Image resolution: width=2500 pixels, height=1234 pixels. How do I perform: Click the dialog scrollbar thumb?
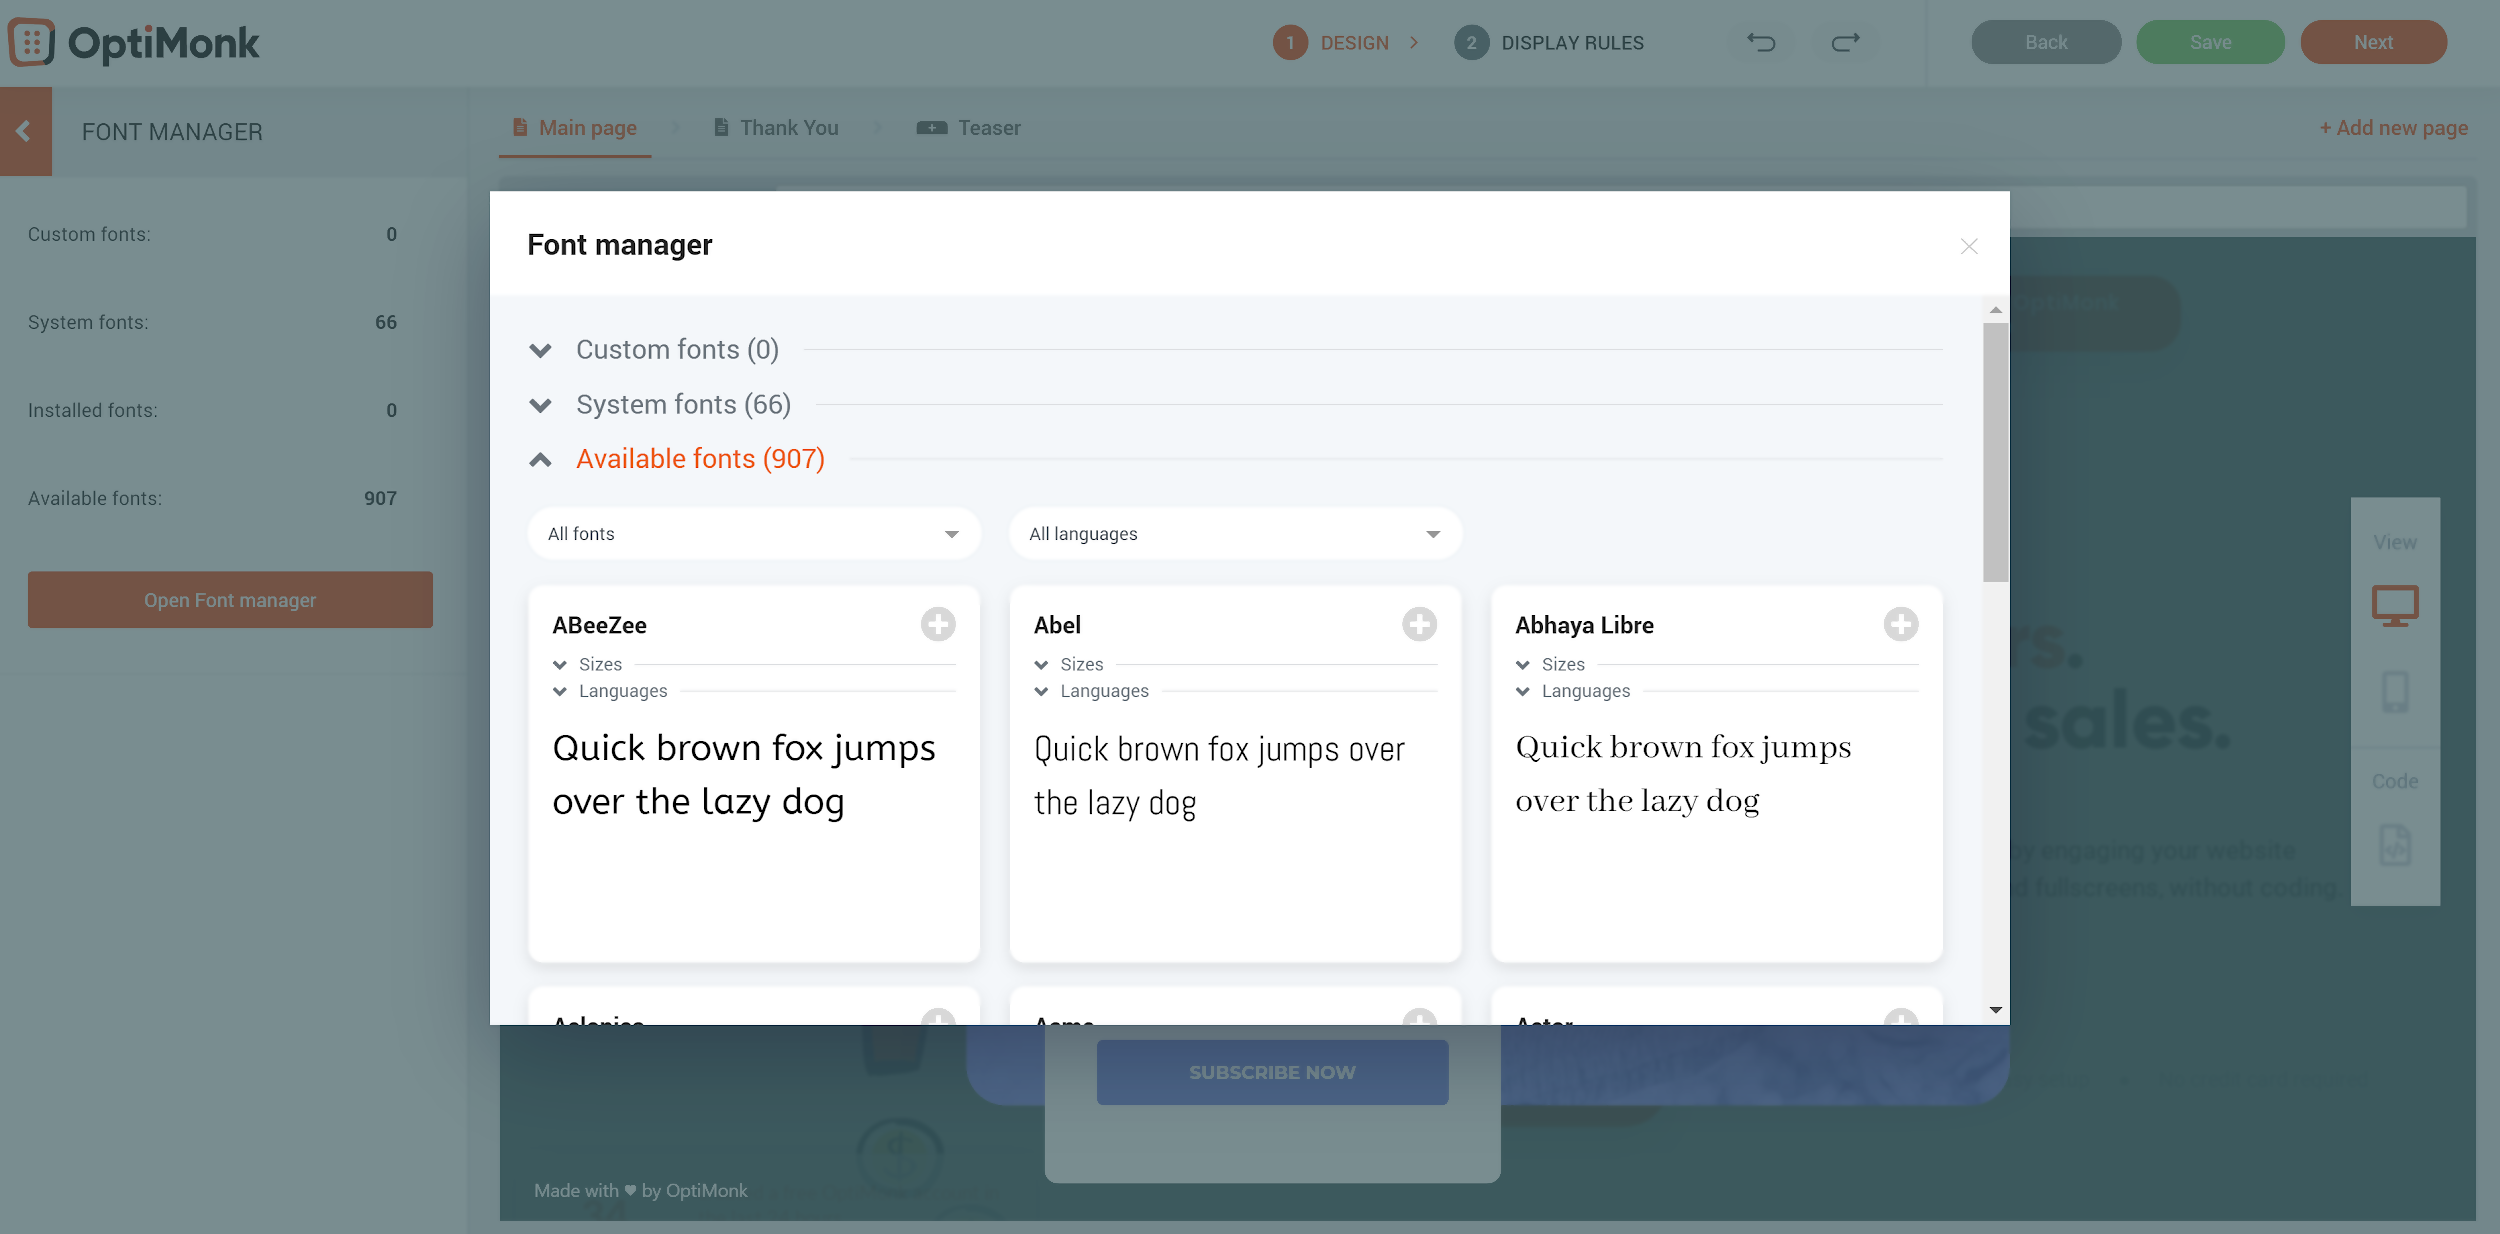(1995, 452)
